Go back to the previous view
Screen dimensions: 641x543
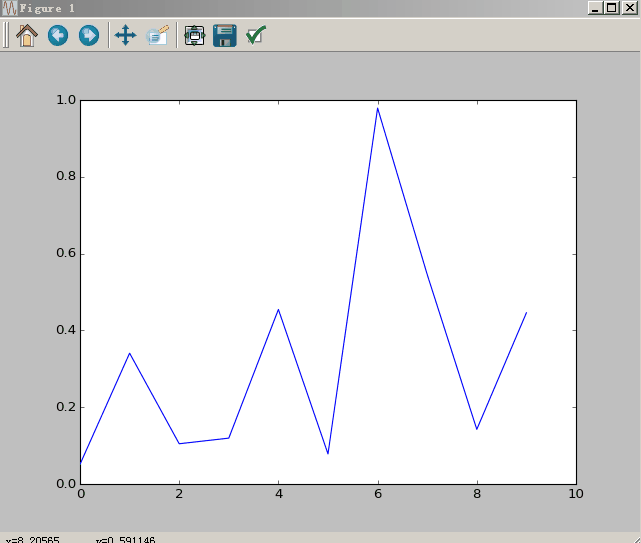58,36
